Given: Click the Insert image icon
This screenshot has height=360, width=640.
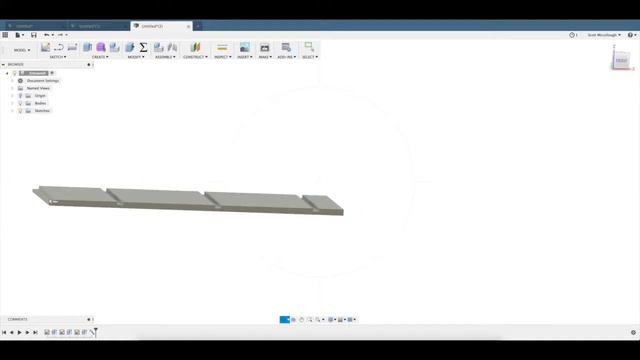Looking at the screenshot, I should [x=244, y=47].
